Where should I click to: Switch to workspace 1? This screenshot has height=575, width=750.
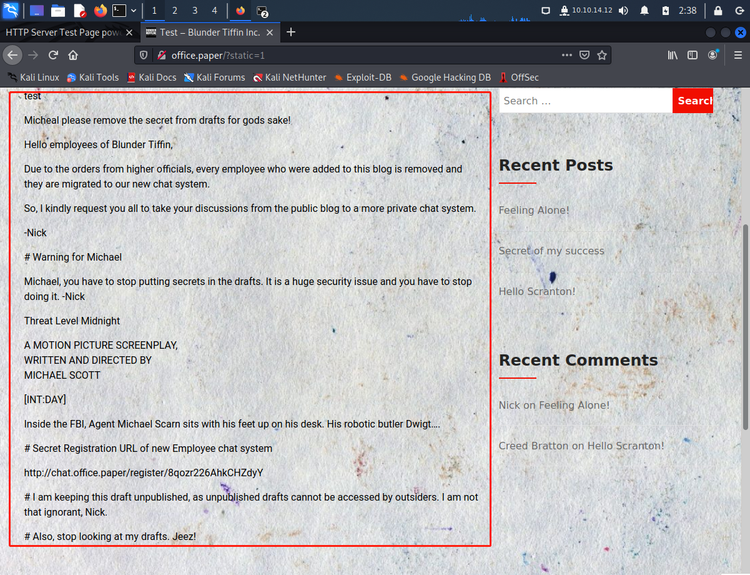tap(154, 11)
